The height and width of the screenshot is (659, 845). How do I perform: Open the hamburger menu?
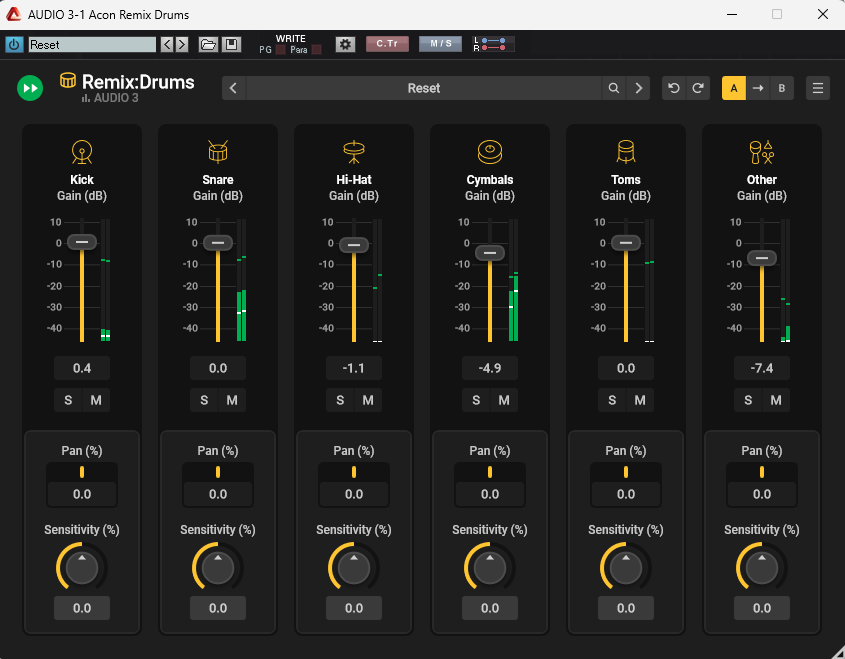tap(818, 88)
